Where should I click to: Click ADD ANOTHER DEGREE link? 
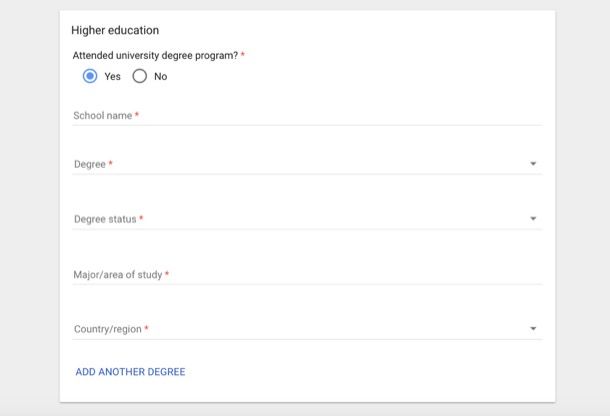[130, 372]
